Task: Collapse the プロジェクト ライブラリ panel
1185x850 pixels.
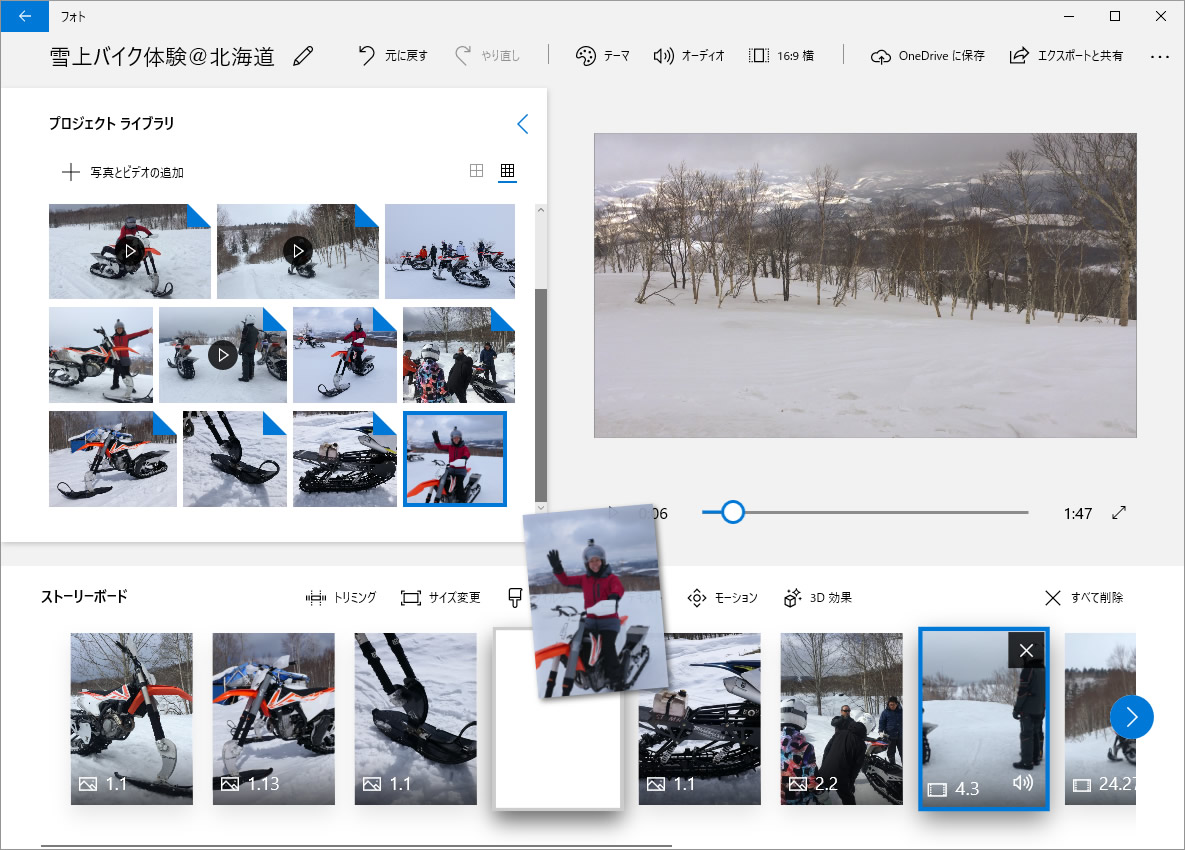Action: (x=522, y=124)
